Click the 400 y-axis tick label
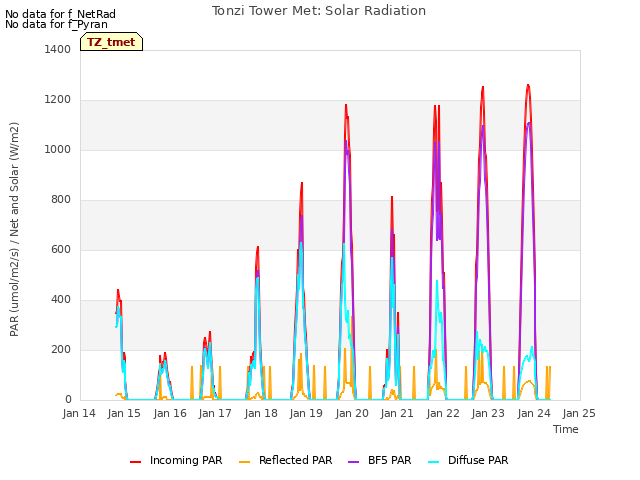This screenshot has width=640, height=480. pyautogui.click(x=61, y=300)
